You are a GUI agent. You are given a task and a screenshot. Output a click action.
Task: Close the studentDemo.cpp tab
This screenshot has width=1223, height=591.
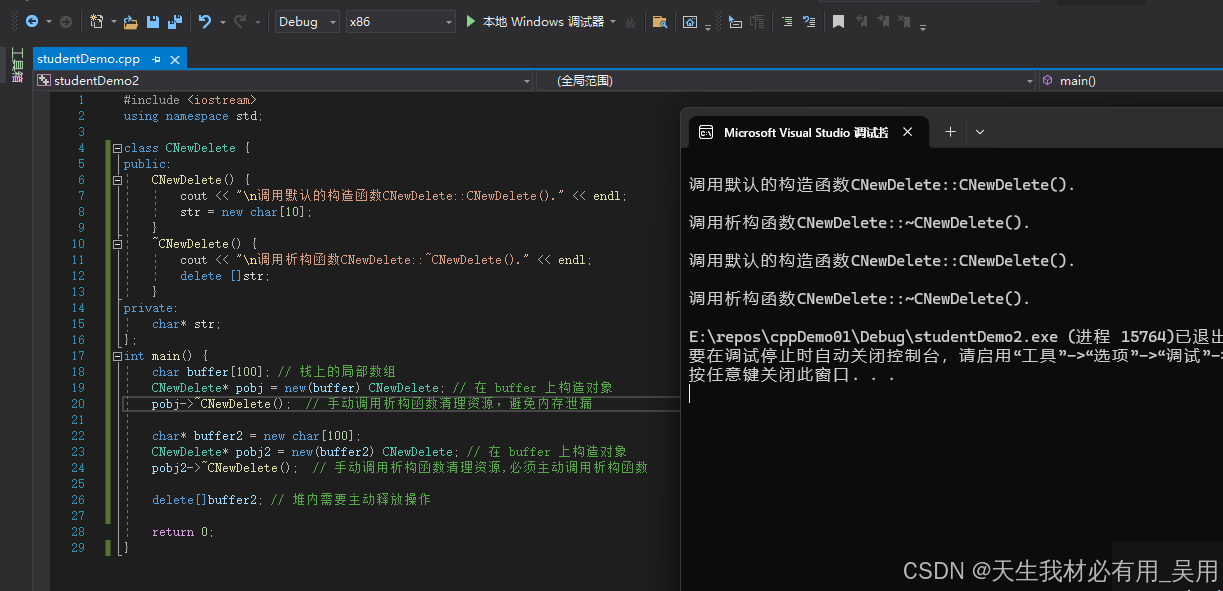(175, 59)
